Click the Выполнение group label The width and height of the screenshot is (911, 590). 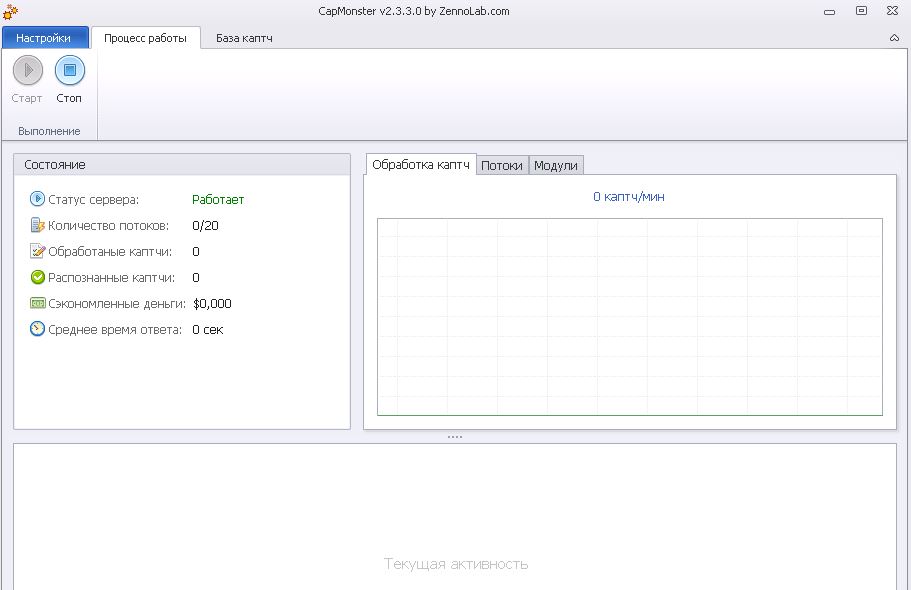(49, 131)
